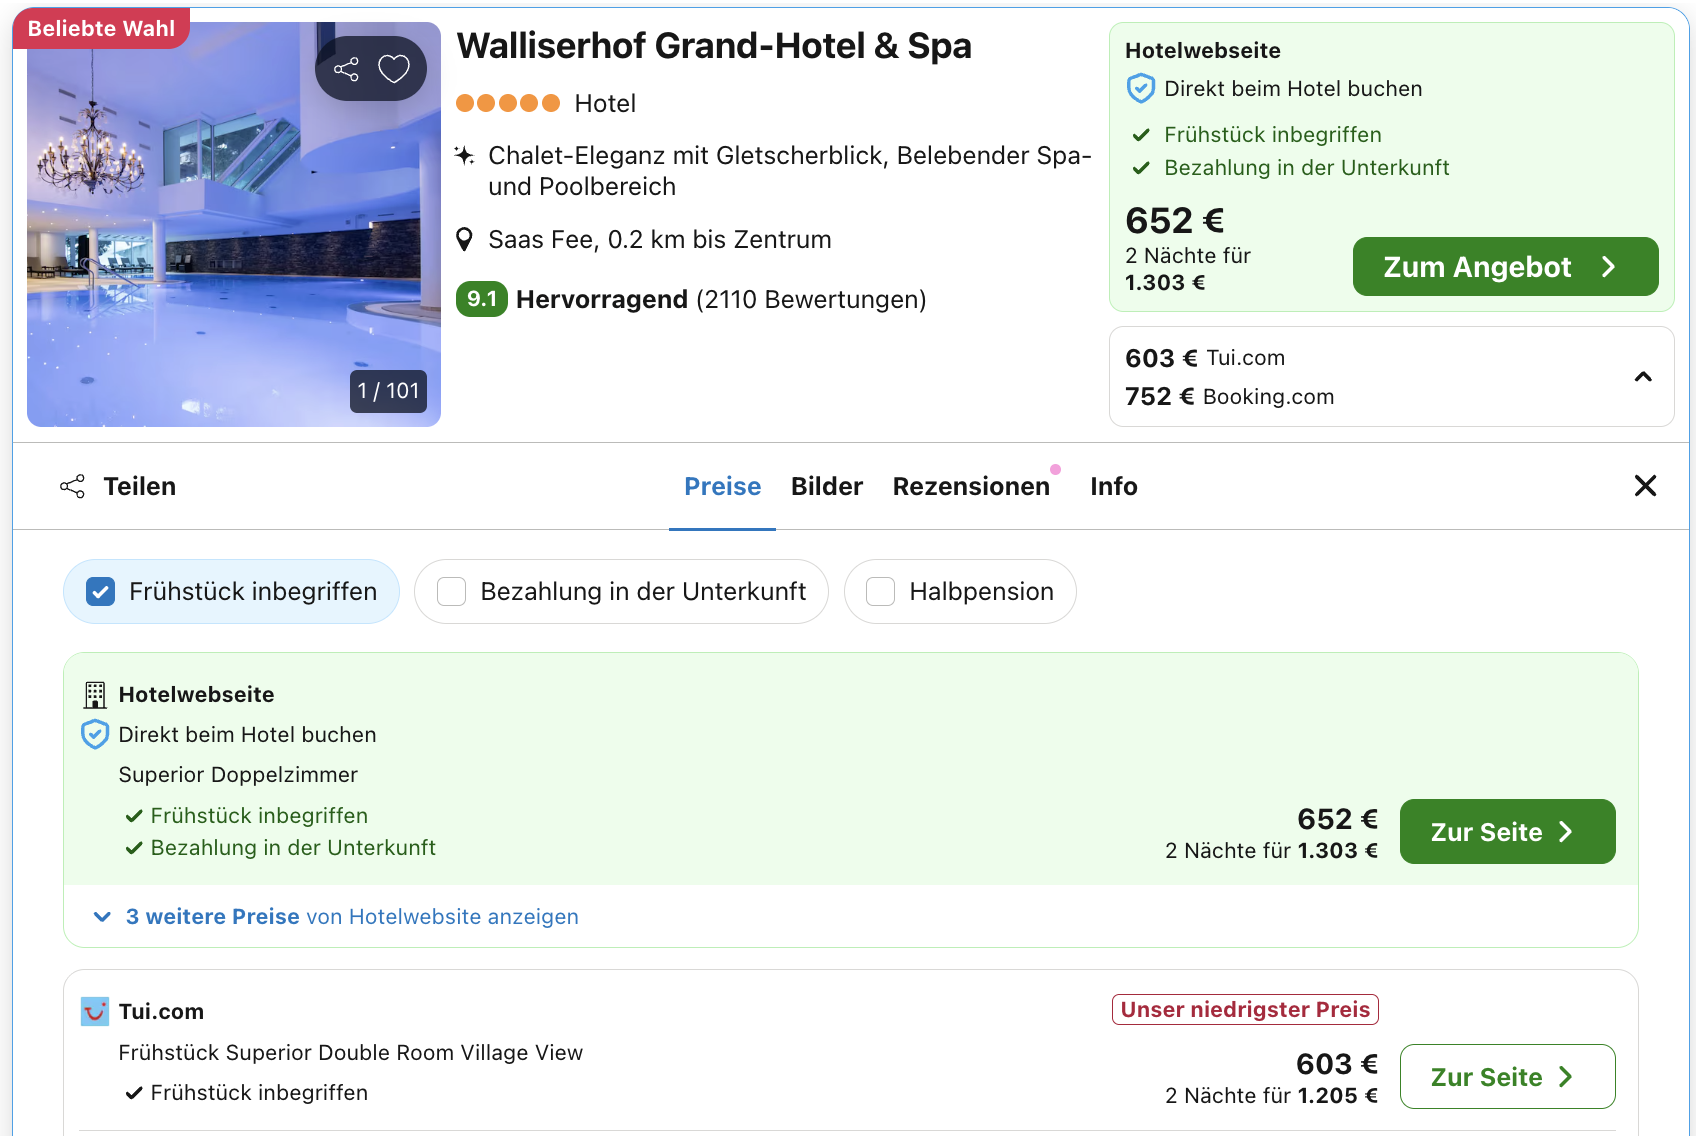Screen dimensions: 1696x1136
Task: Click the share icon next to Teilen
Action: point(72,487)
